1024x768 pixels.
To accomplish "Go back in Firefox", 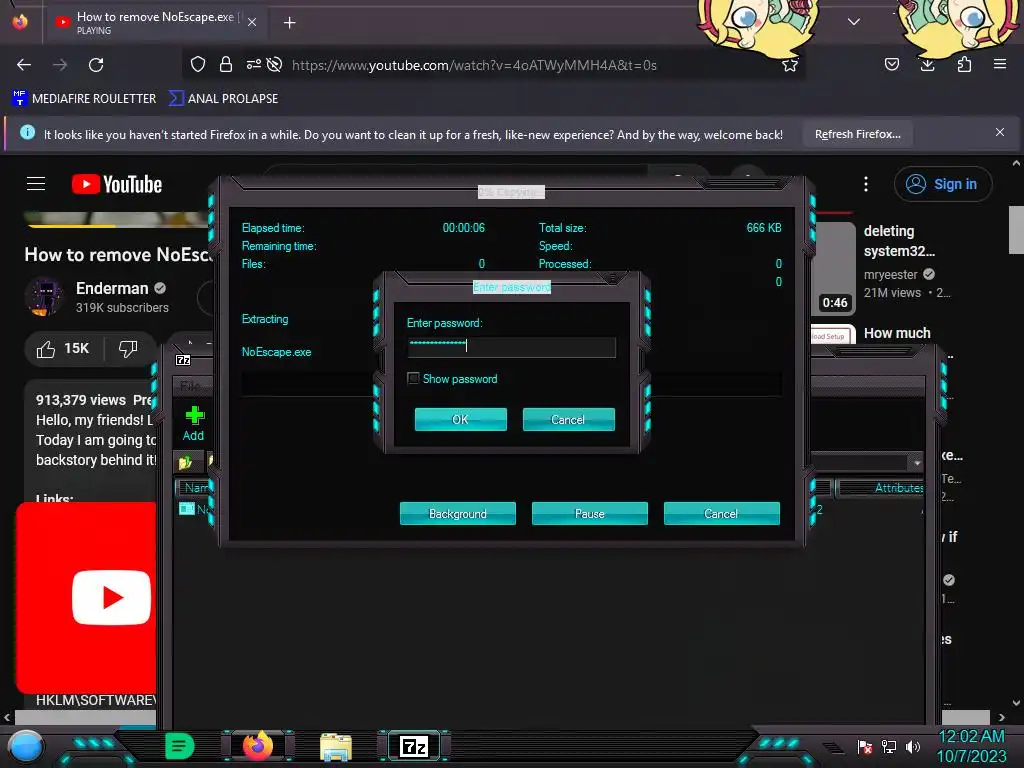I will pos(24,65).
